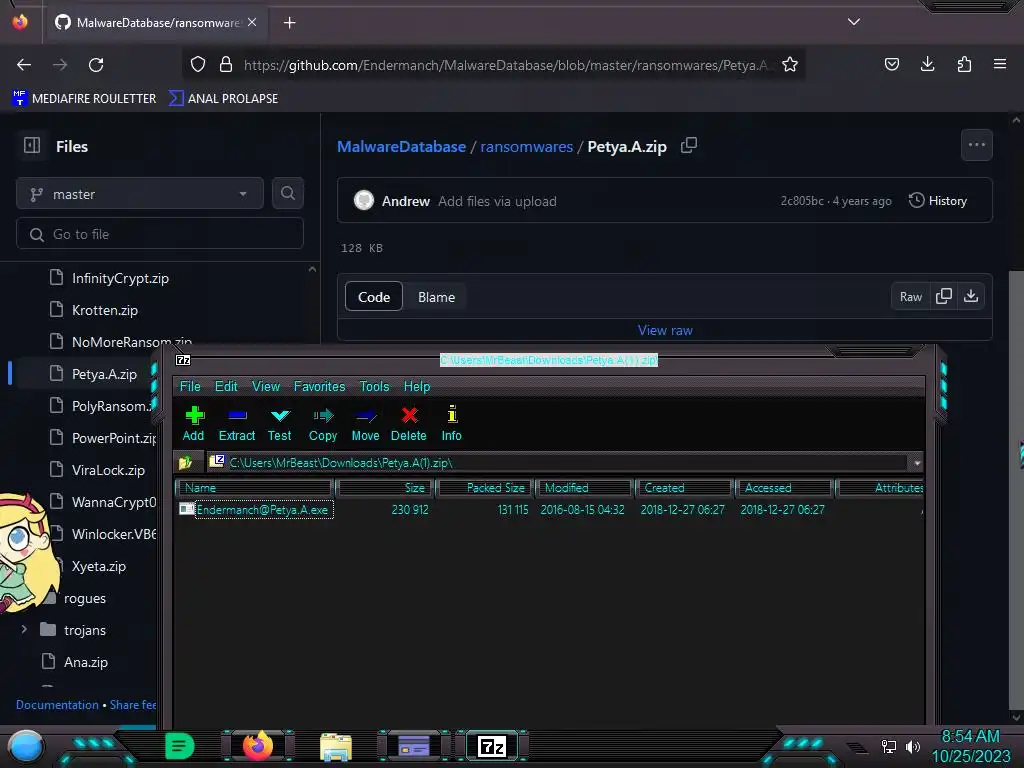1024x768 pixels.
Task: Click the Add button in 7-Zip toolbar
Action: 193,424
